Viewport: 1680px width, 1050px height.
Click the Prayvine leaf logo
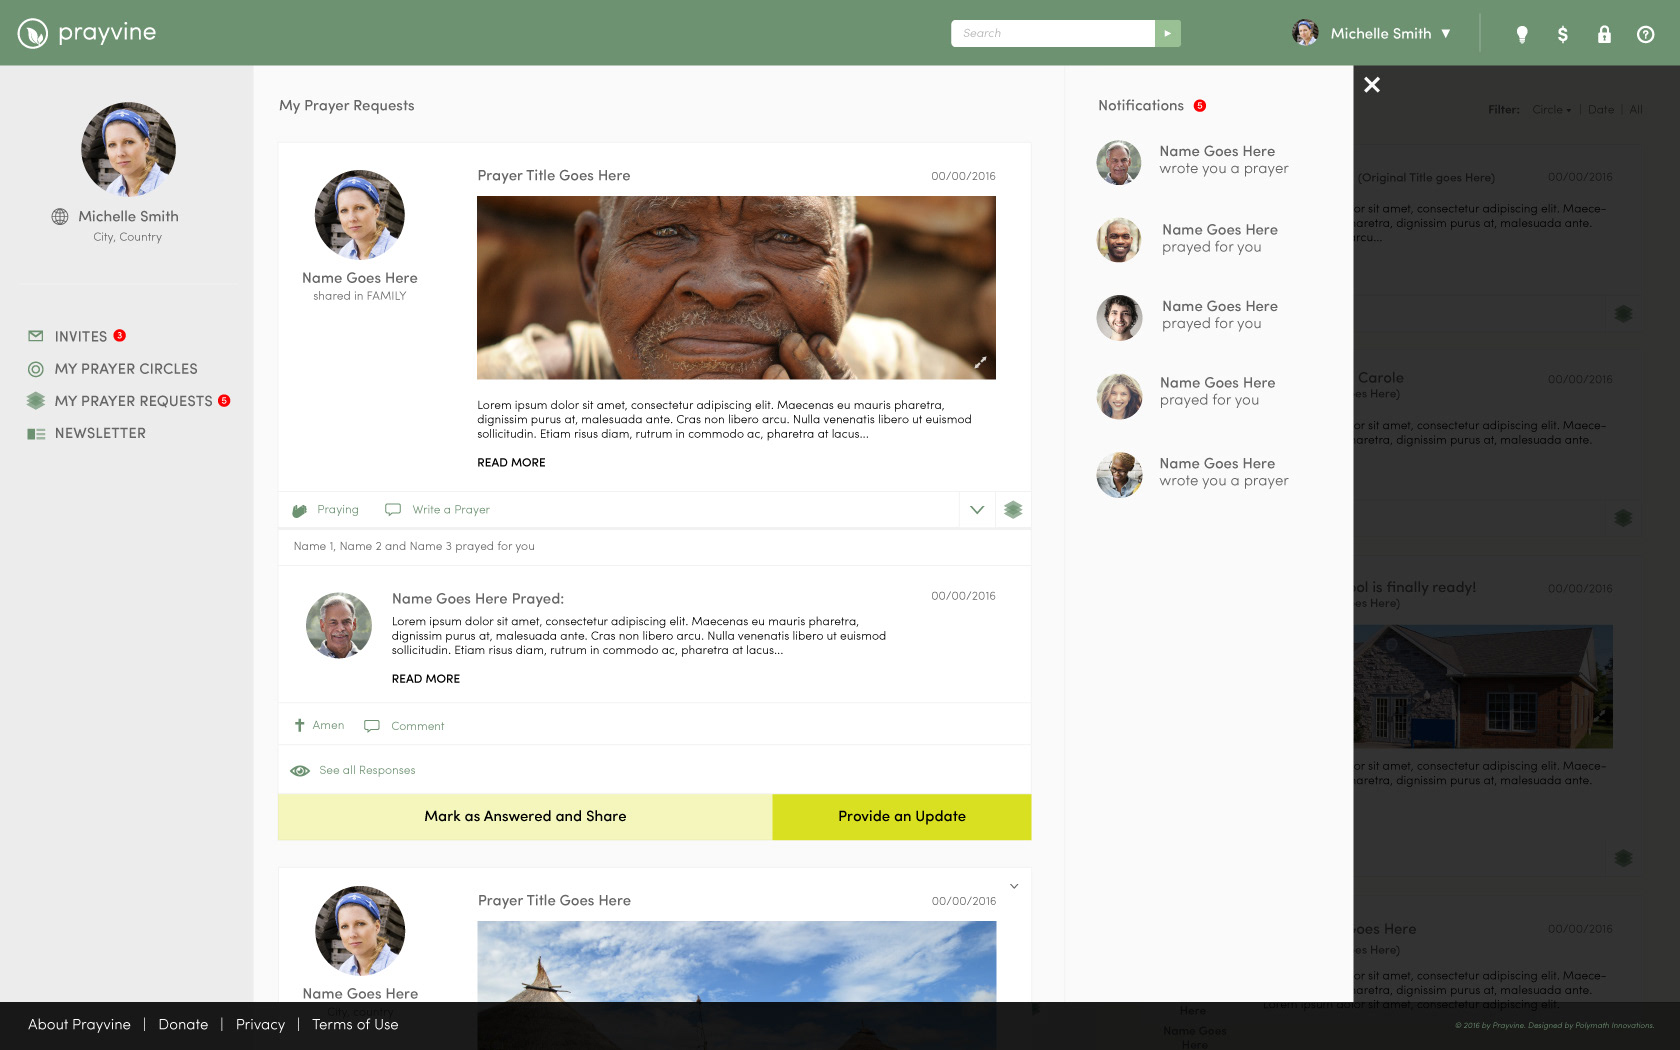click(x=33, y=33)
